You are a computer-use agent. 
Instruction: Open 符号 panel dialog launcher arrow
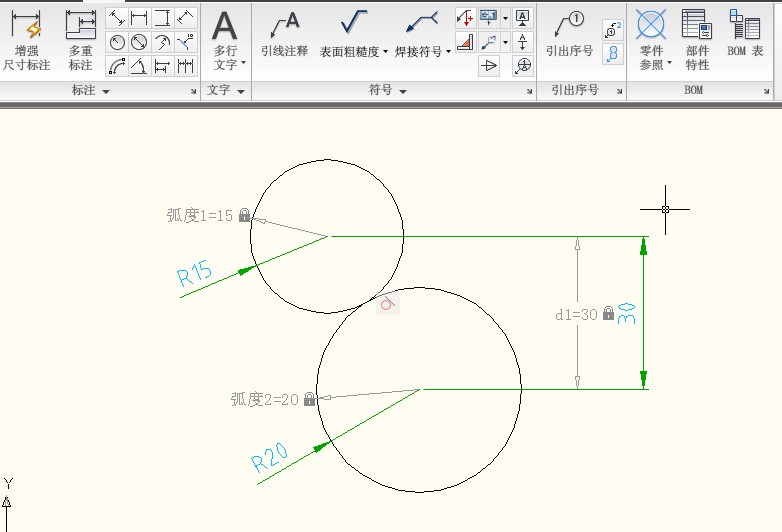(x=529, y=91)
